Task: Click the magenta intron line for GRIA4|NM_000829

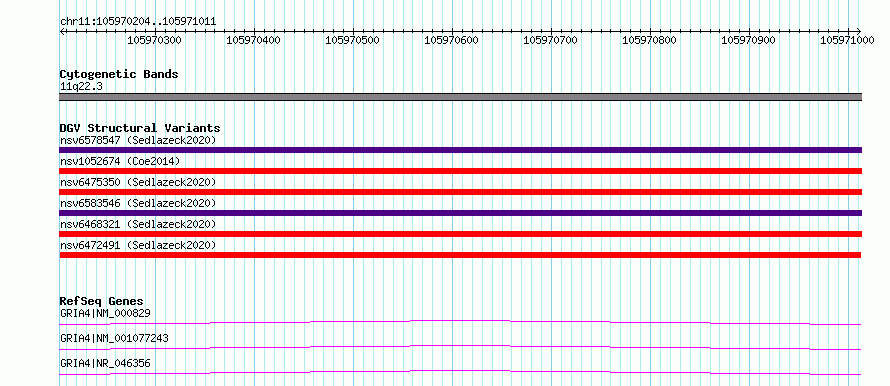Action: (460, 322)
